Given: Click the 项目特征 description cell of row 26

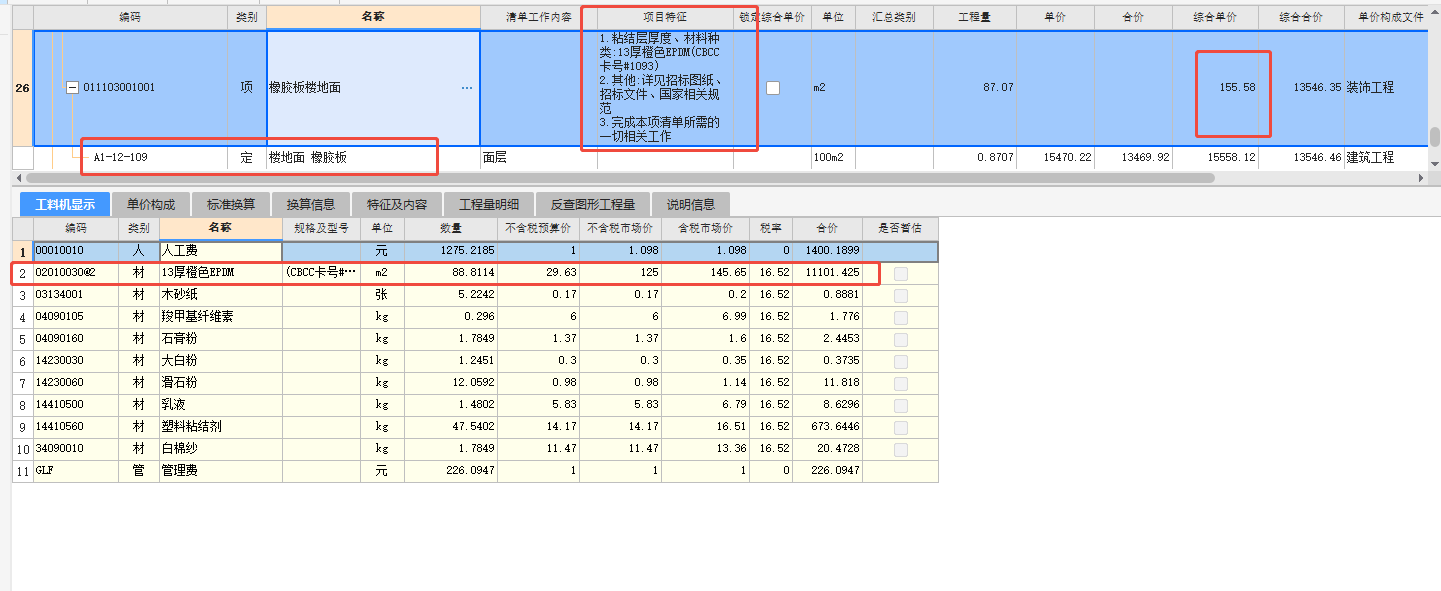Looking at the screenshot, I should (665, 88).
